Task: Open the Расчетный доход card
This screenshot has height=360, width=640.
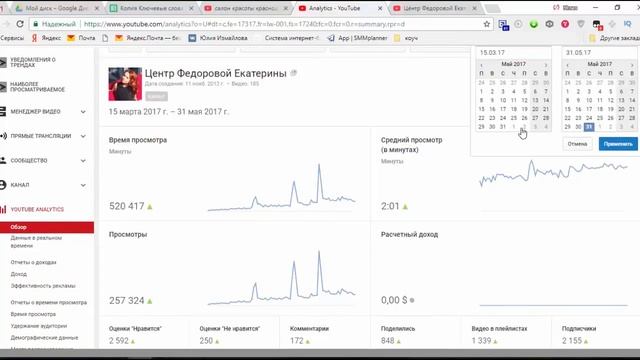Action: pos(505,268)
